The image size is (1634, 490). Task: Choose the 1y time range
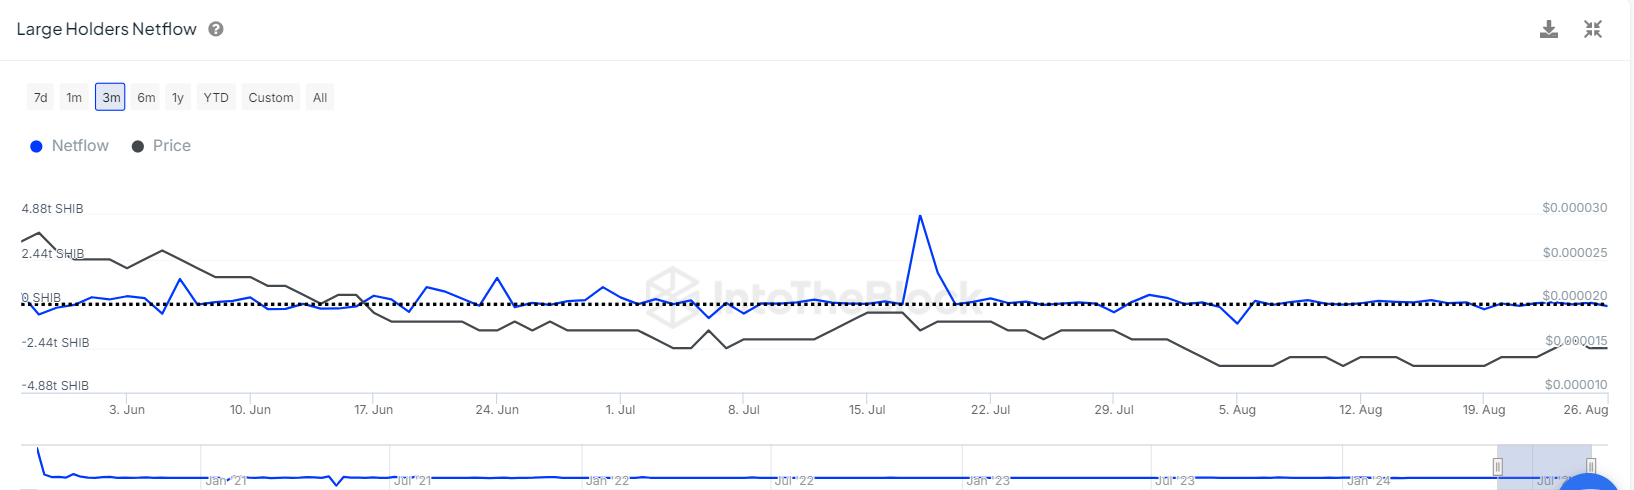[178, 97]
